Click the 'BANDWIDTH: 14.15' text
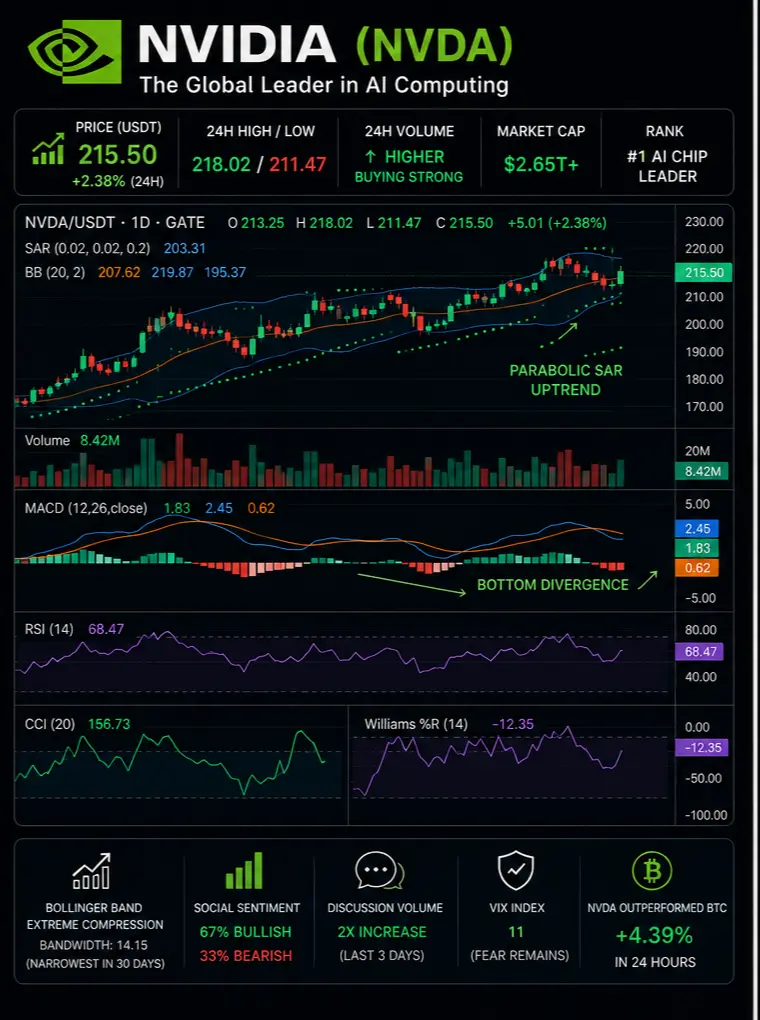 pos(94,945)
